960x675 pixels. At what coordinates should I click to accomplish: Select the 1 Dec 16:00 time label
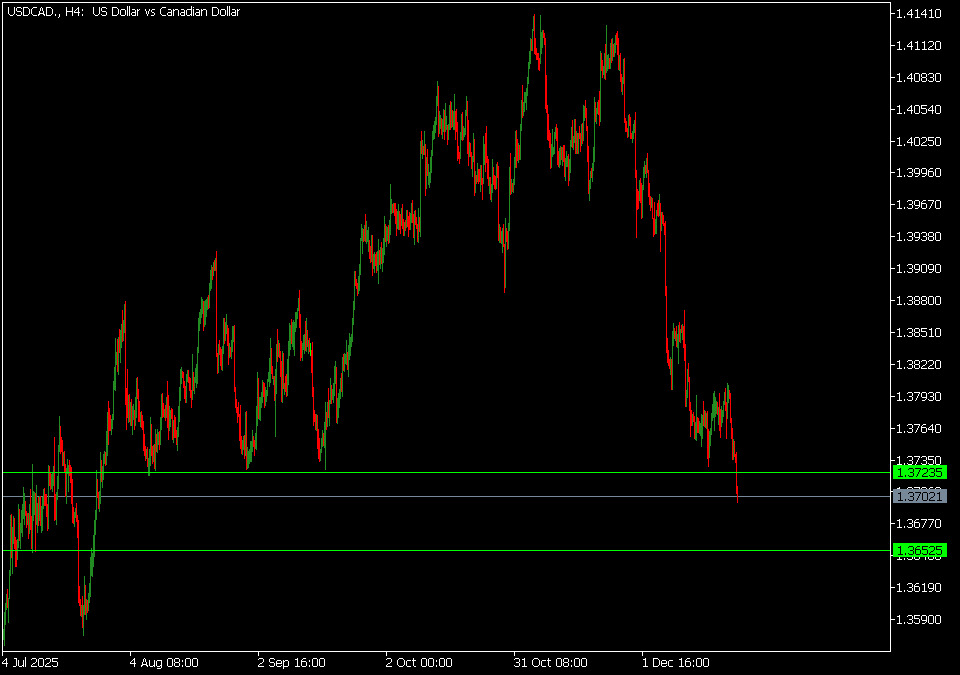[x=676, y=662]
